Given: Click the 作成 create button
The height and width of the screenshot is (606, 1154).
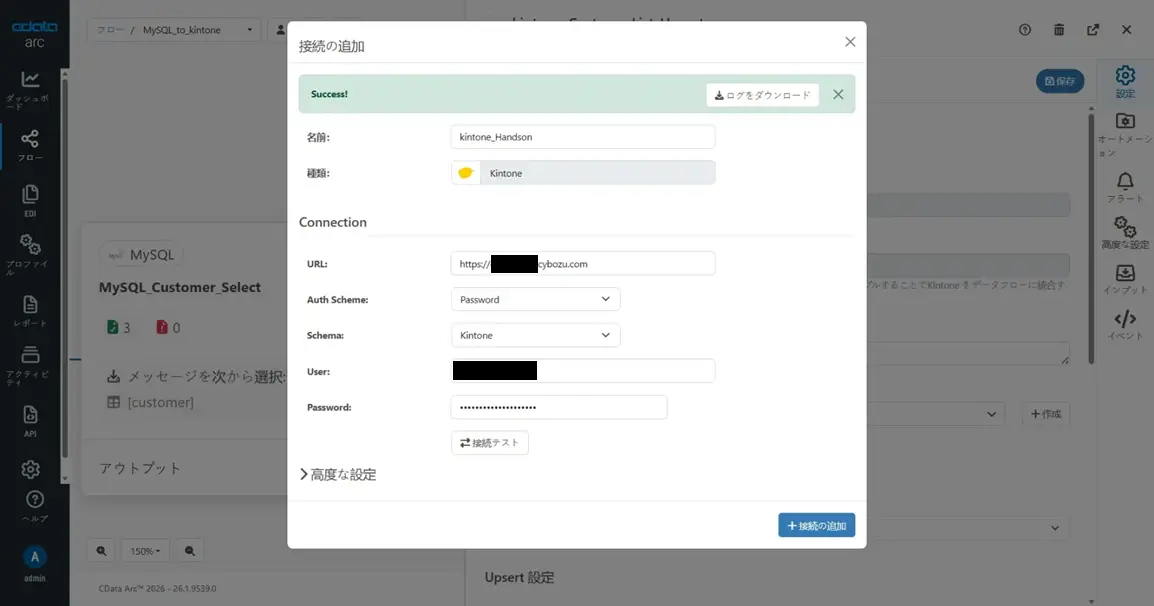Looking at the screenshot, I should click(1046, 414).
